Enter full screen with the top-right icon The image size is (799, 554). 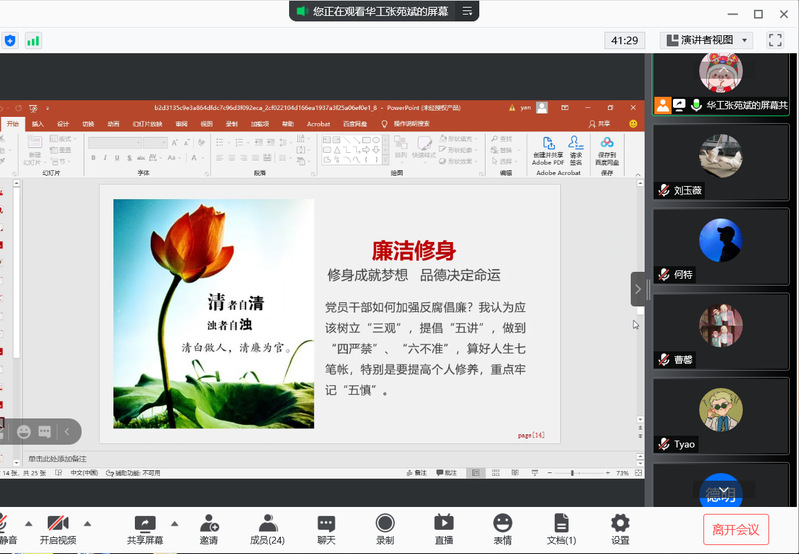775,40
